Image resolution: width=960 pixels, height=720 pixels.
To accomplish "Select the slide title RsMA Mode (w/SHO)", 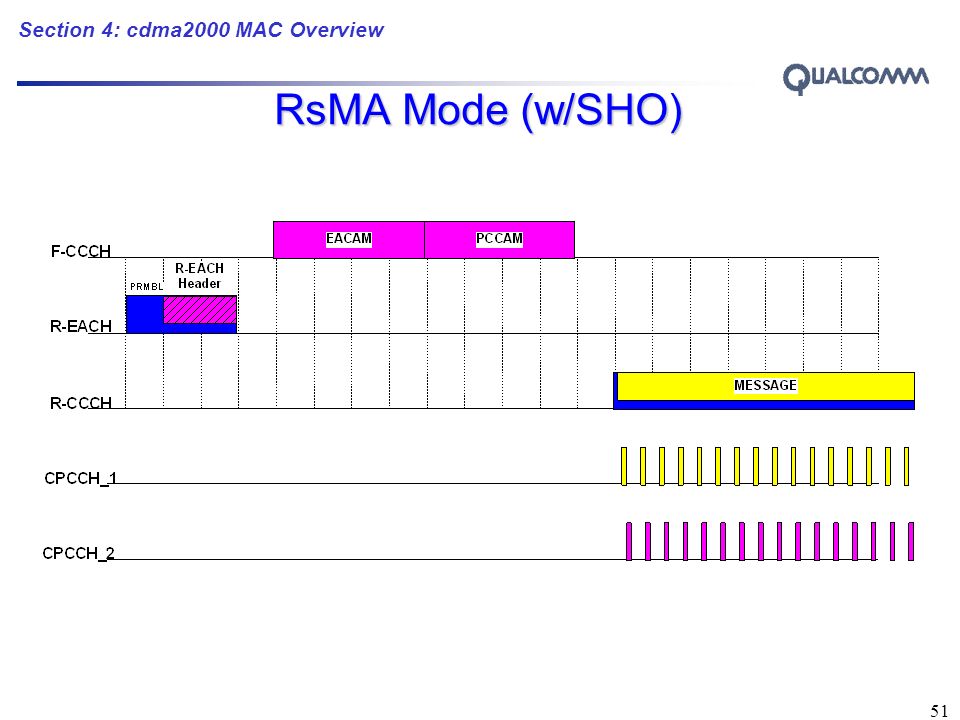I will coord(478,110).
